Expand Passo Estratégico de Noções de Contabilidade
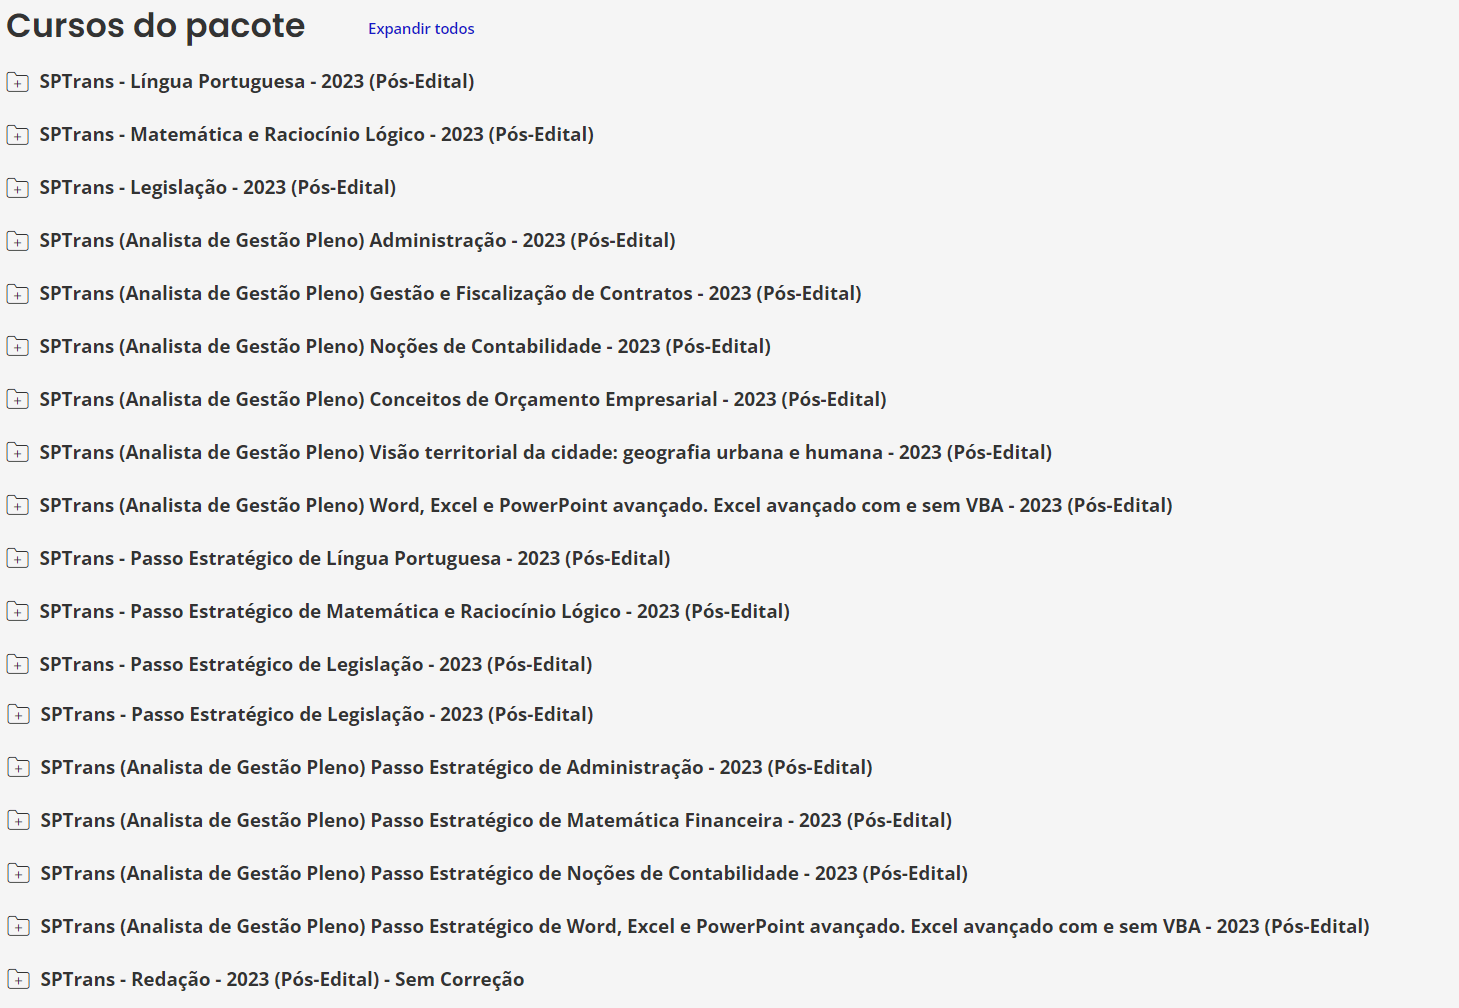1459x1008 pixels. coord(19,874)
